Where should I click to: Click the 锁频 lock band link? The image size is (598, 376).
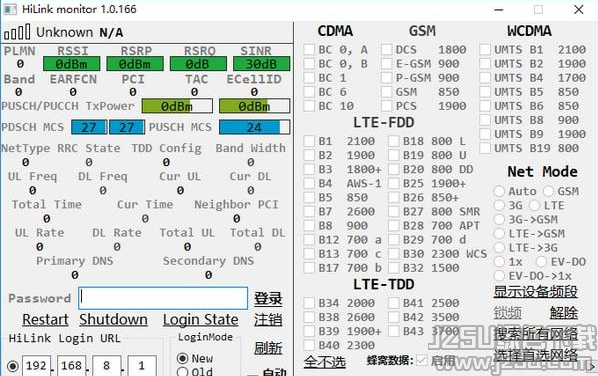[508, 313]
